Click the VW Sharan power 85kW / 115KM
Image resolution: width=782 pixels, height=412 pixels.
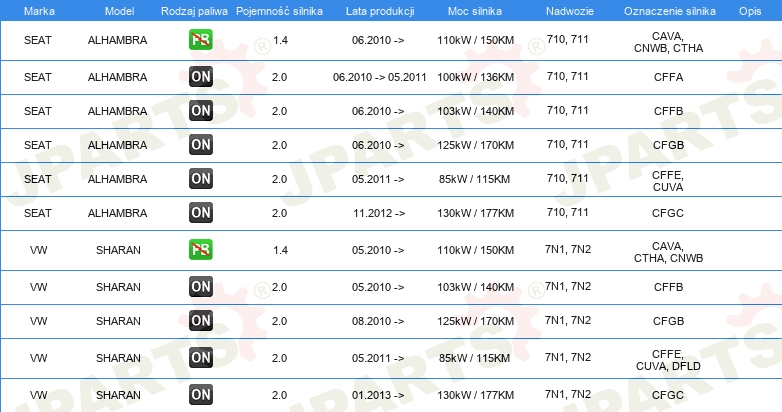point(474,358)
